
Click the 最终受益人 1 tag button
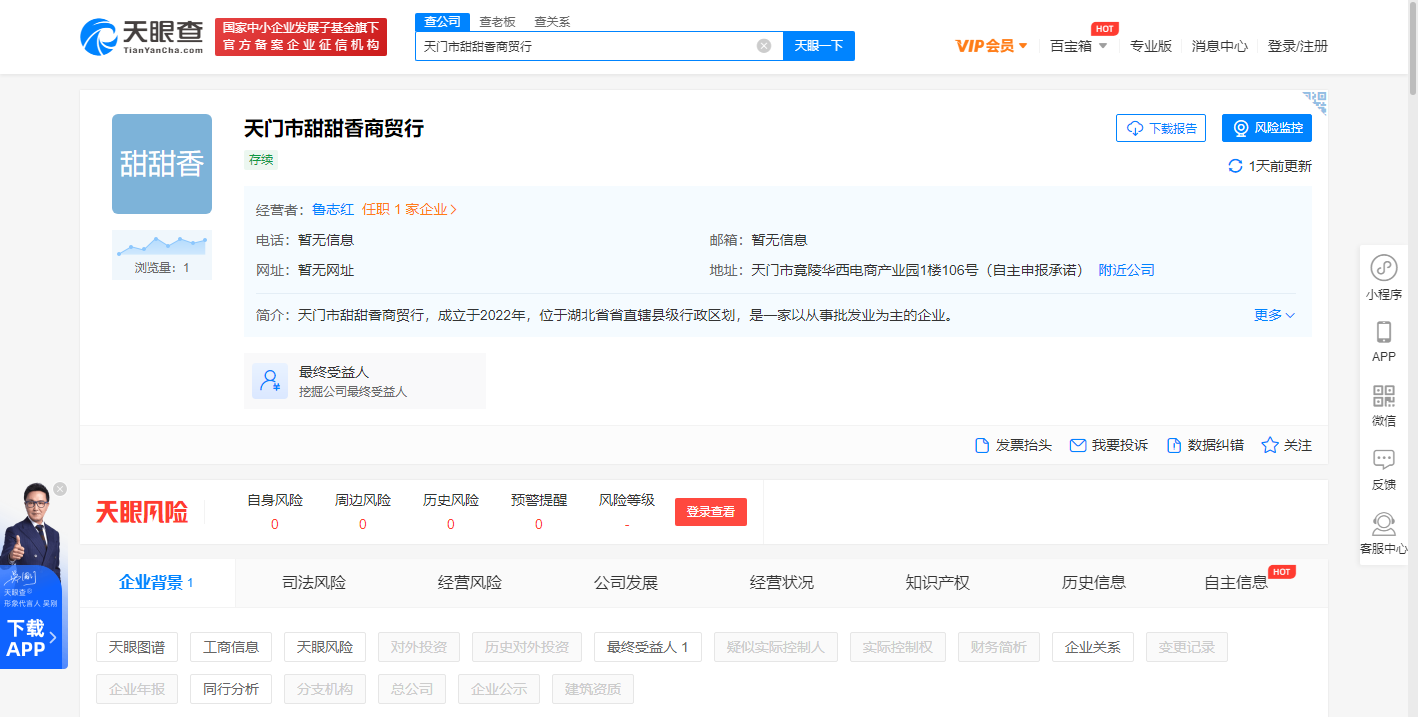click(x=648, y=647)
